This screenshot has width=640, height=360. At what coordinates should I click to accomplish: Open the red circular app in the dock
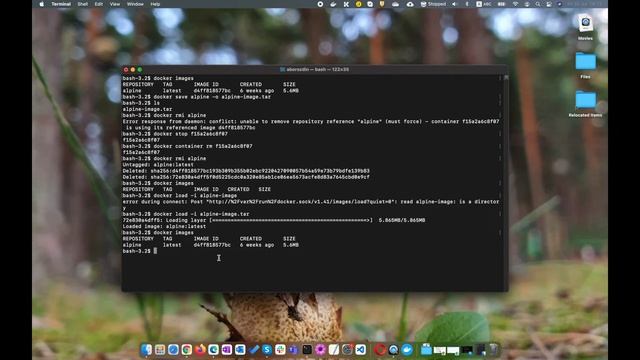pos(380,349)
